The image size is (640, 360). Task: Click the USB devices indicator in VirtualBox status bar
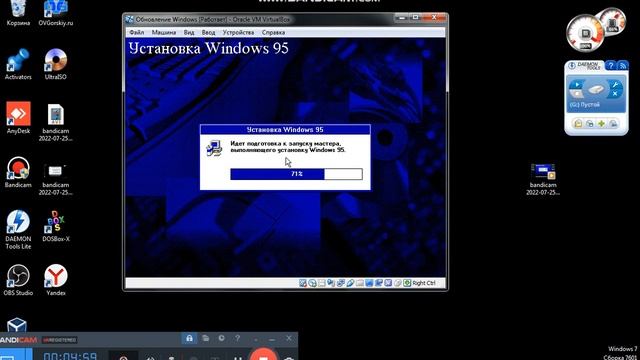350,283
